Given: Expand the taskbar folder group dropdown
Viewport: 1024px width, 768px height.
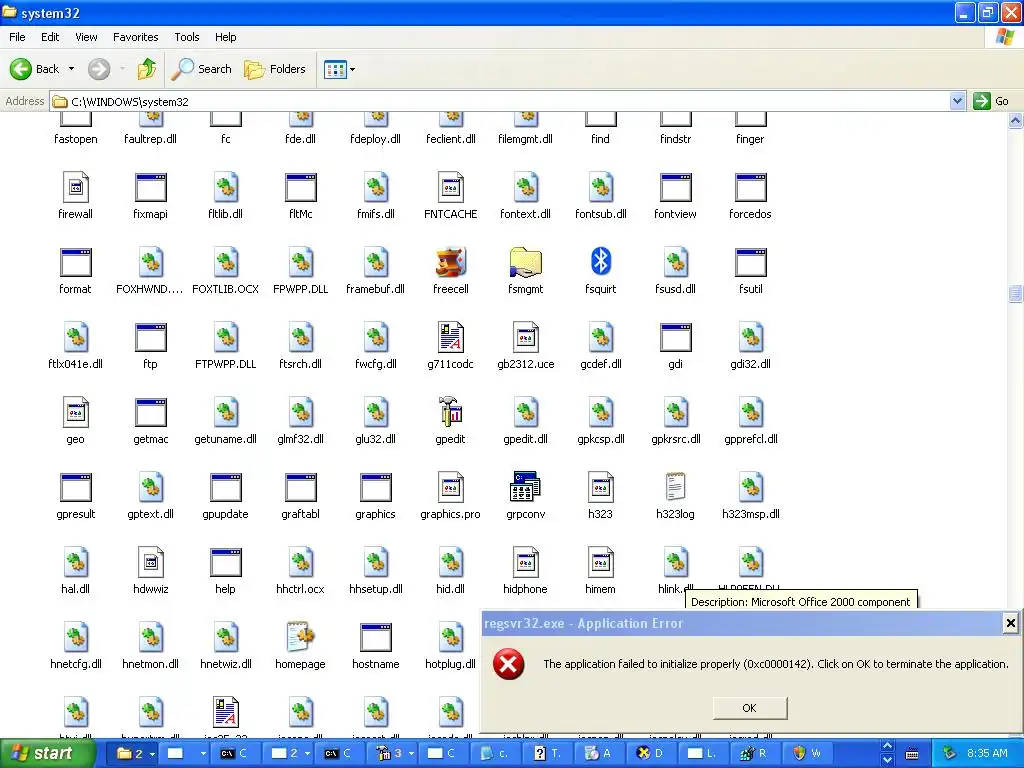Looking at the screenshot, I should 152,754.
